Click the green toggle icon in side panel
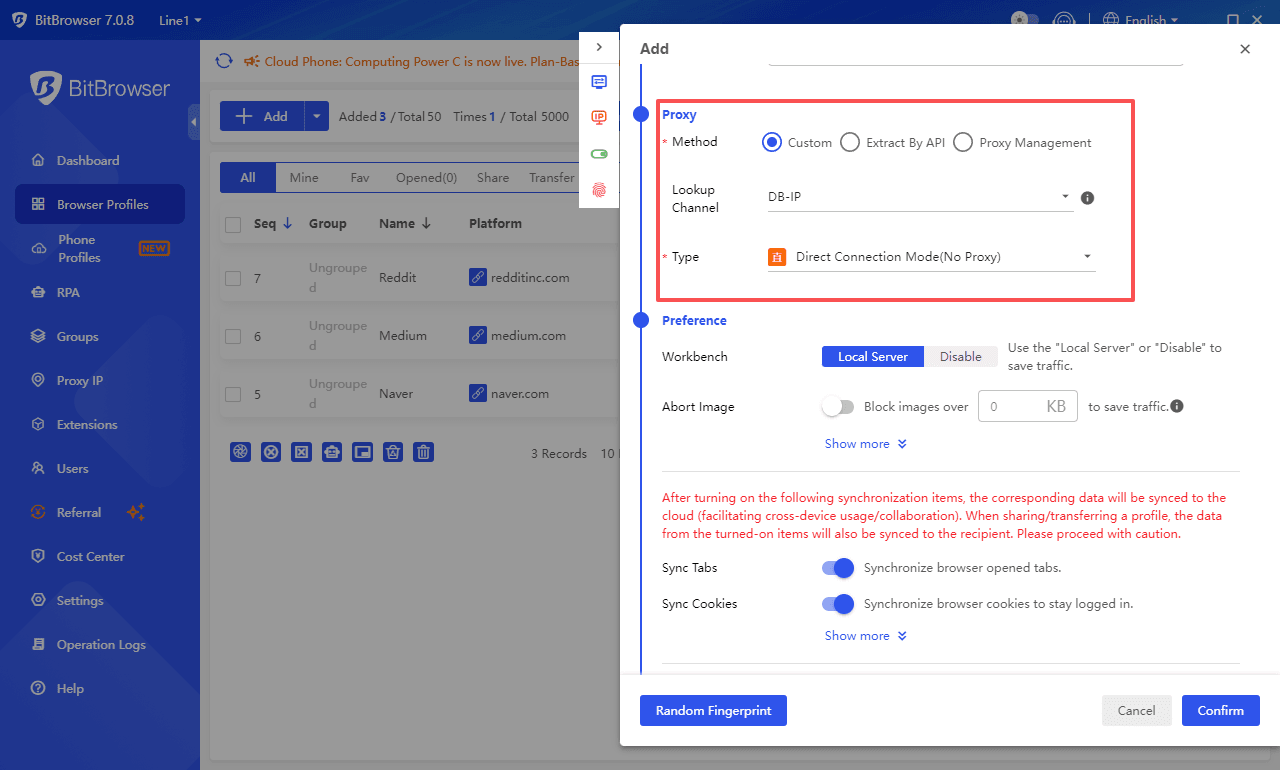 pos(599,154)
